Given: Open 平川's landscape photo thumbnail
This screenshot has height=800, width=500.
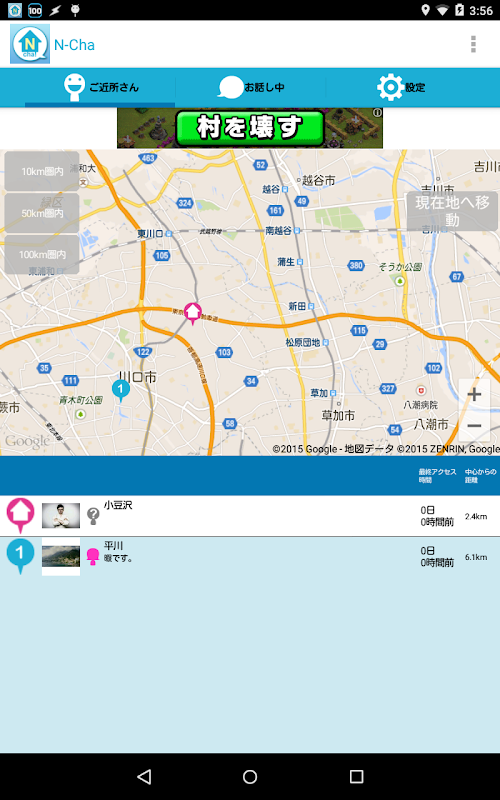Looking at the screenshot, I should pos(61,556).
